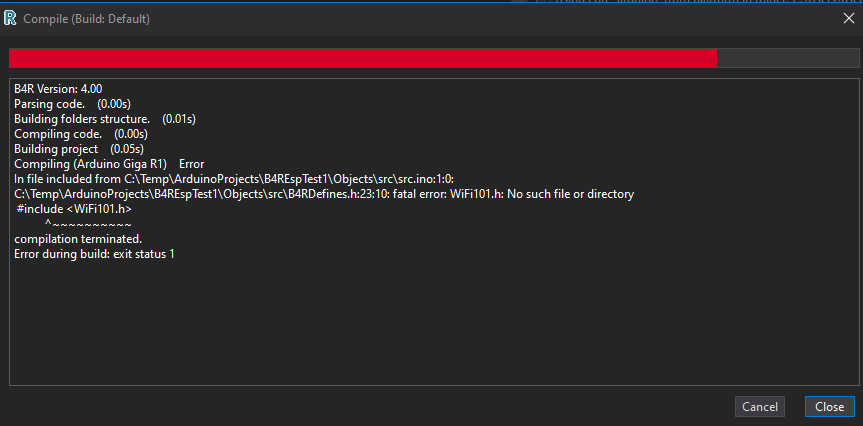
Task: Click the Compile (Build: Default) title text
Action: (x=87, y=18)
